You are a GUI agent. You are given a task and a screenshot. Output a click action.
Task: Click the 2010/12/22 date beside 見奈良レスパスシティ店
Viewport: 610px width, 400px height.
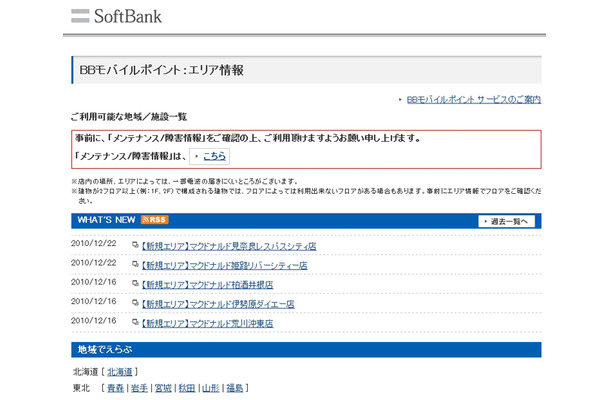click(x=93, y=243)
